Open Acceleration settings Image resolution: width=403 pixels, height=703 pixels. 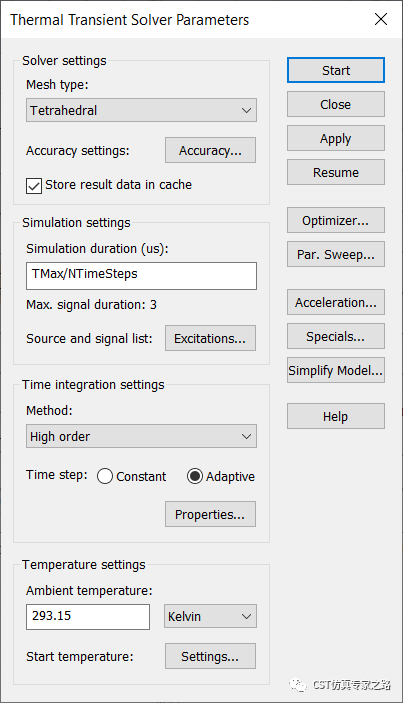click(336, 302)
